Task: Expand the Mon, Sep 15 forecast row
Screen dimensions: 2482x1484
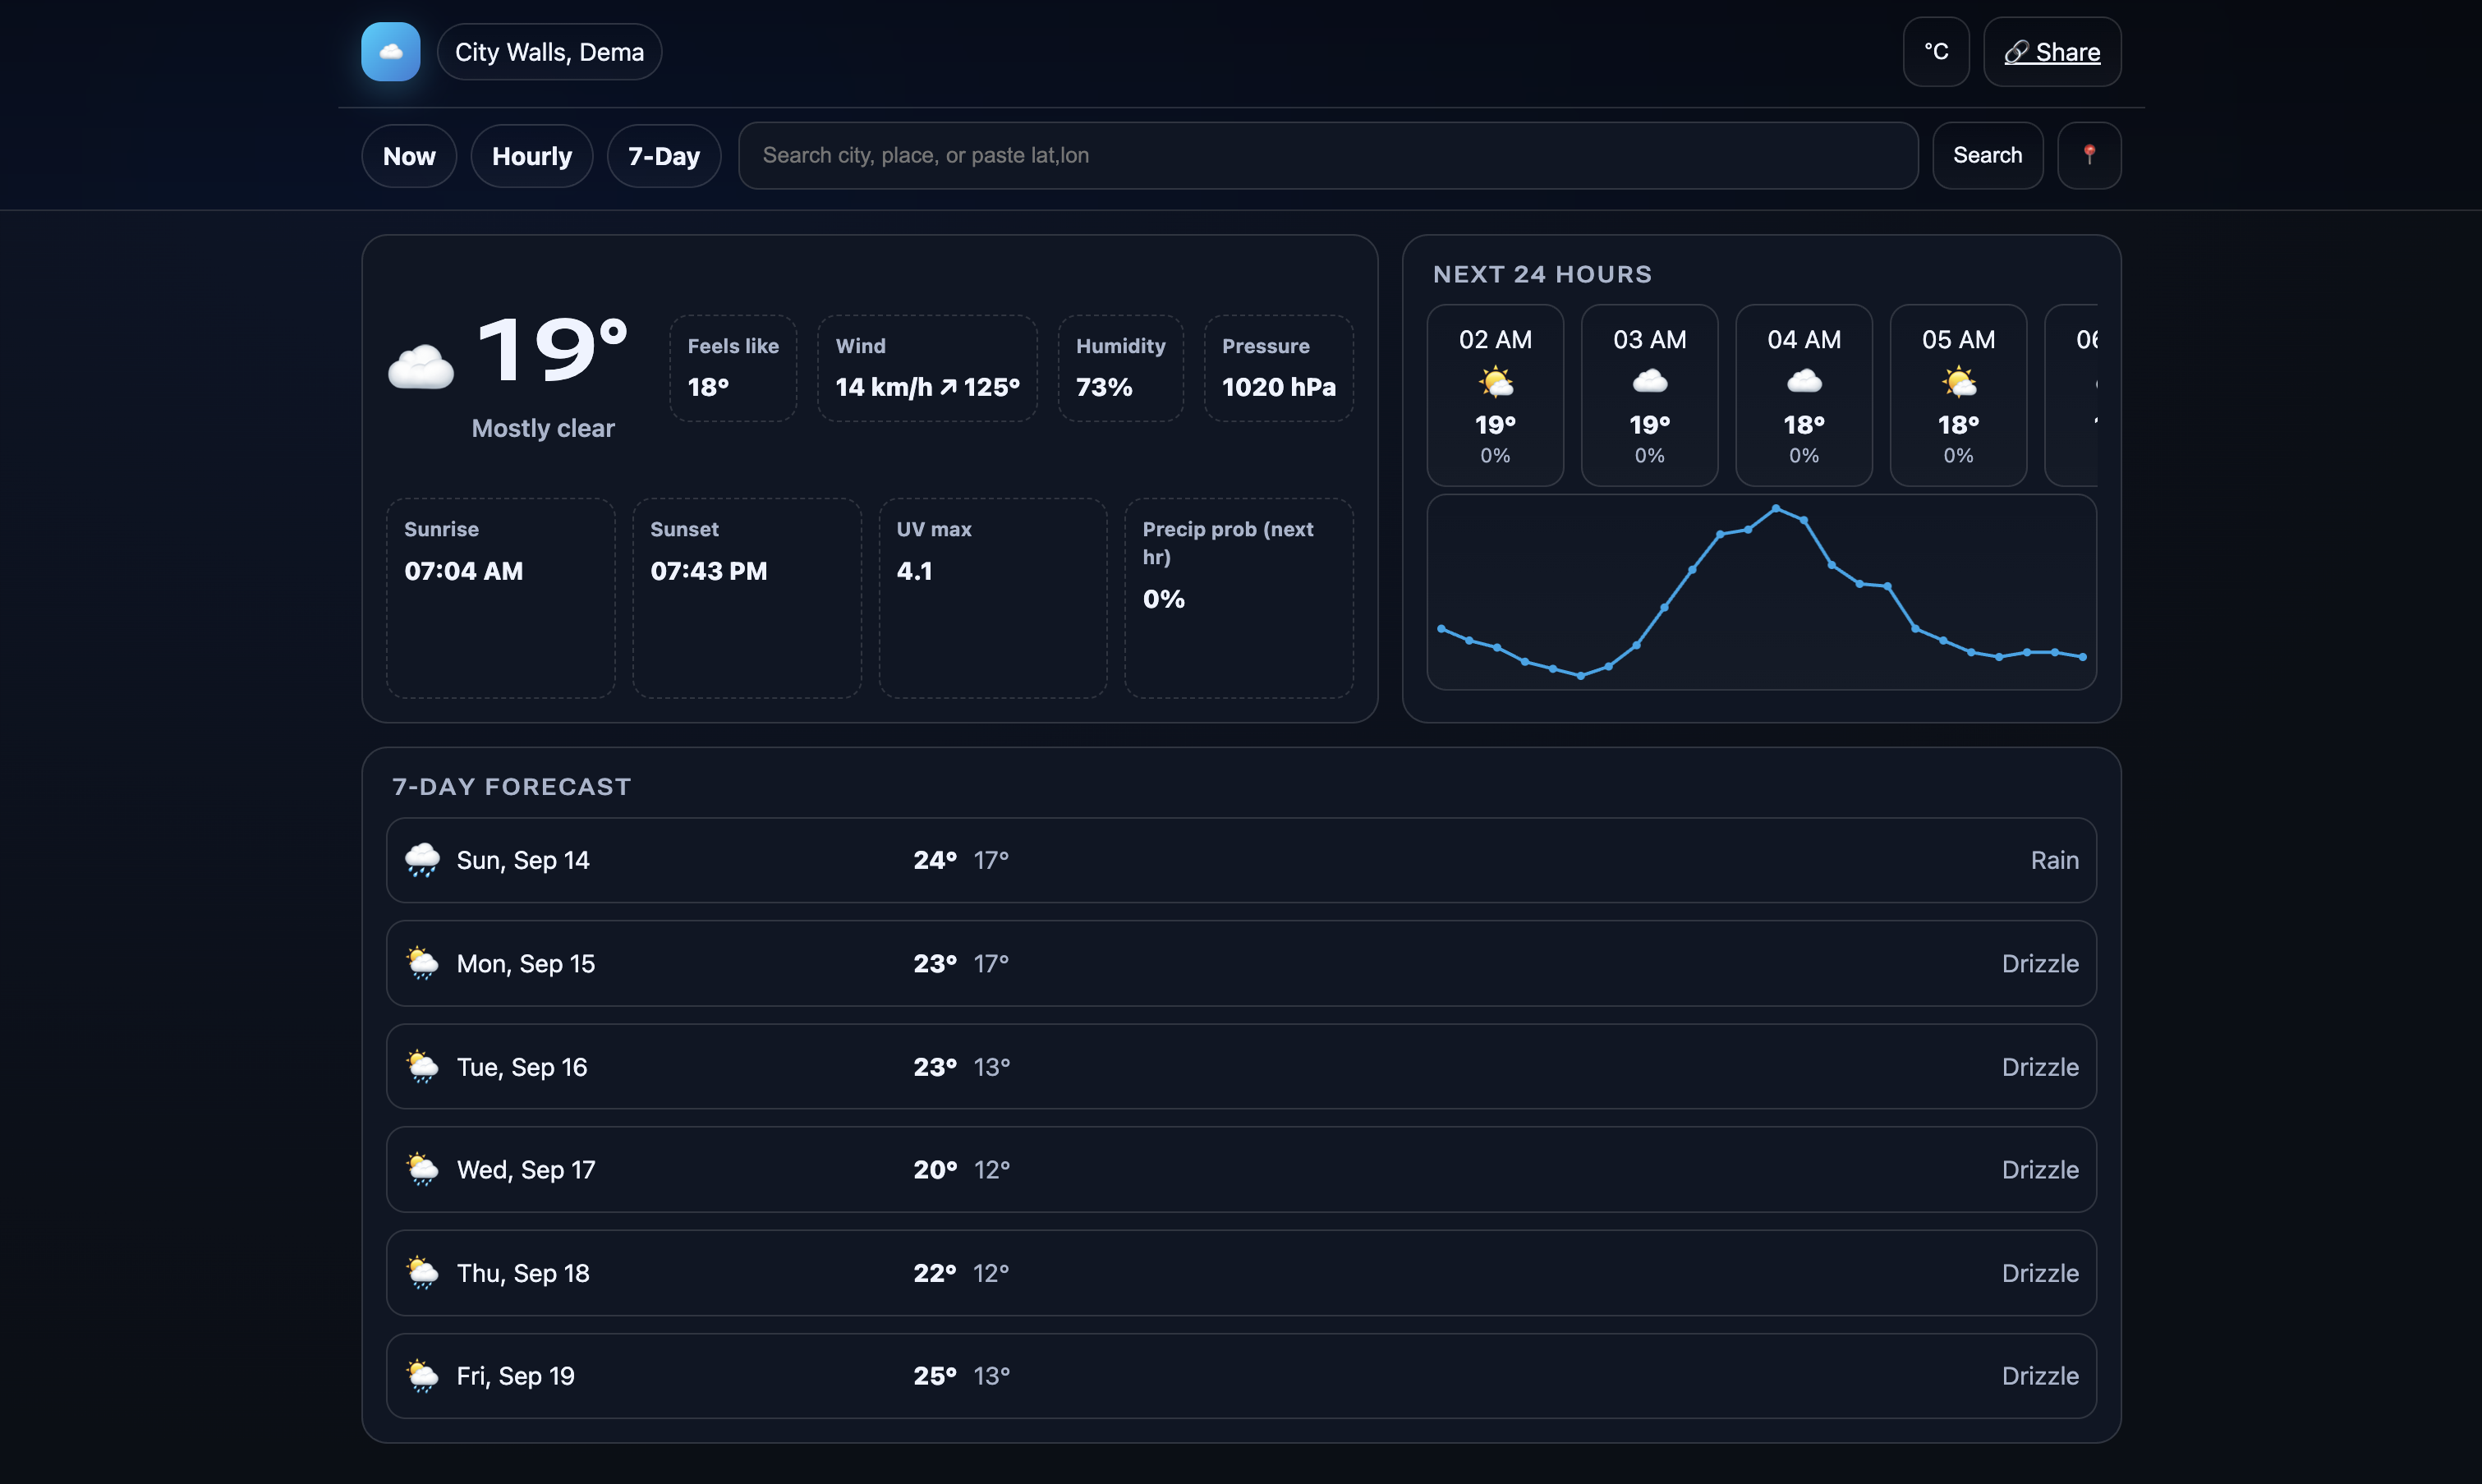Action: point(1240,963)
